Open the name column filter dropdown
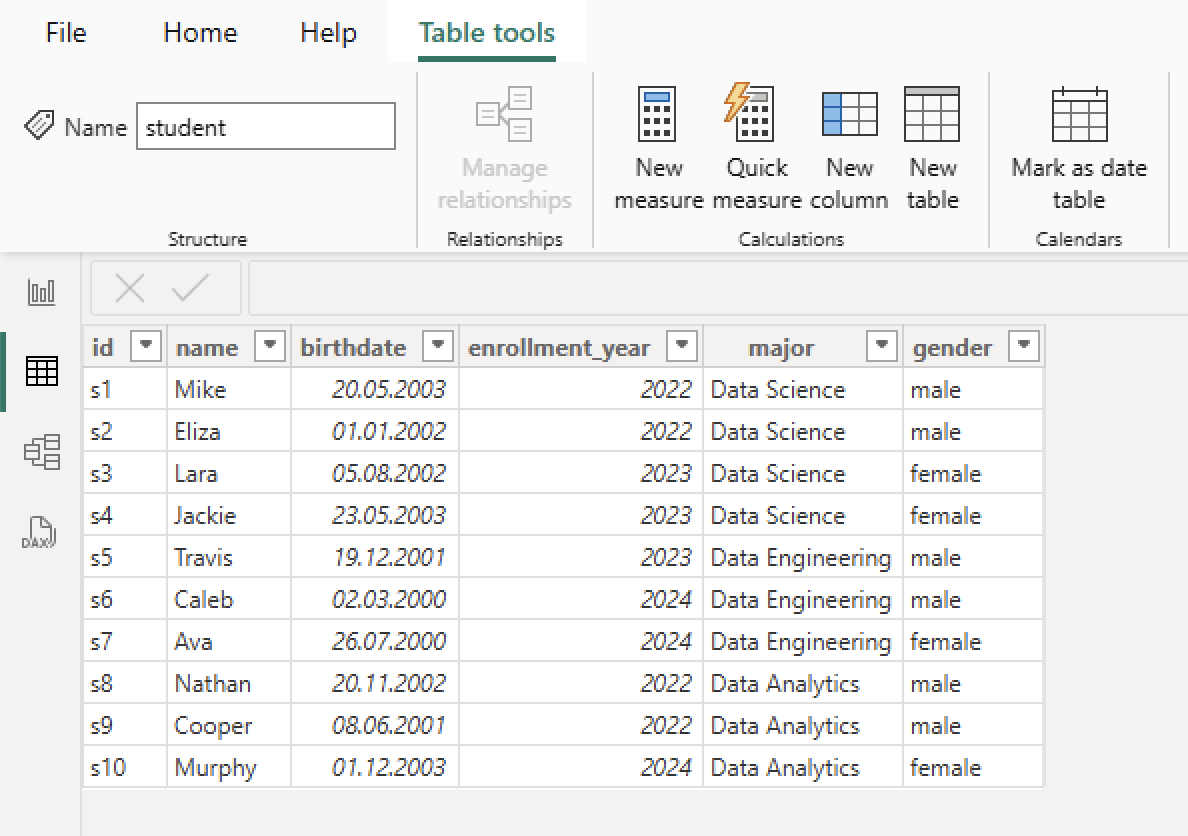 click(270, 347)
